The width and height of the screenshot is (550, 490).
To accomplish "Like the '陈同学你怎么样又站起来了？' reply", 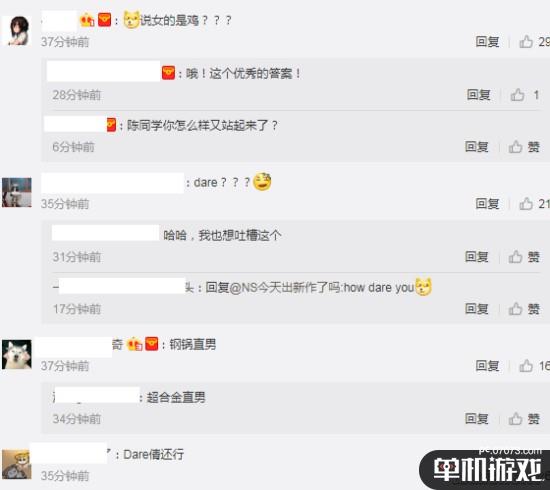I will point(516,147).
